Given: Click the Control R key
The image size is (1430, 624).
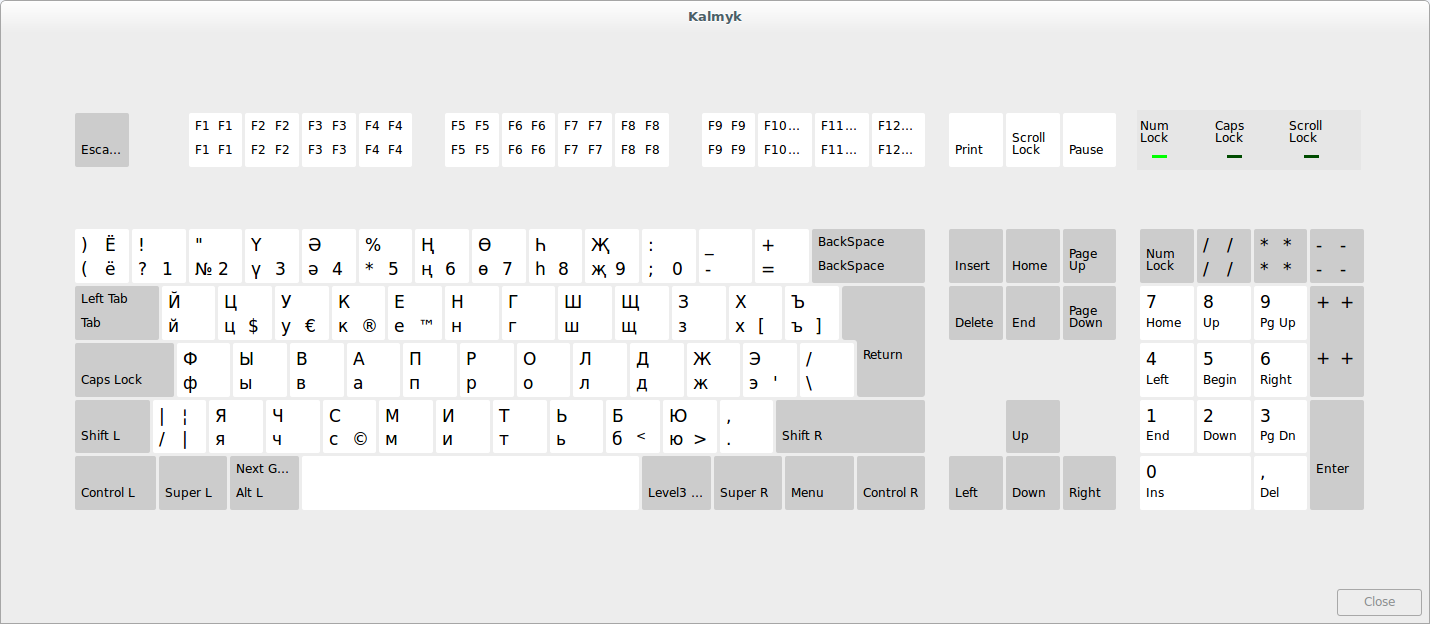Looking at the screenshot, I should (x=891, y=483).
